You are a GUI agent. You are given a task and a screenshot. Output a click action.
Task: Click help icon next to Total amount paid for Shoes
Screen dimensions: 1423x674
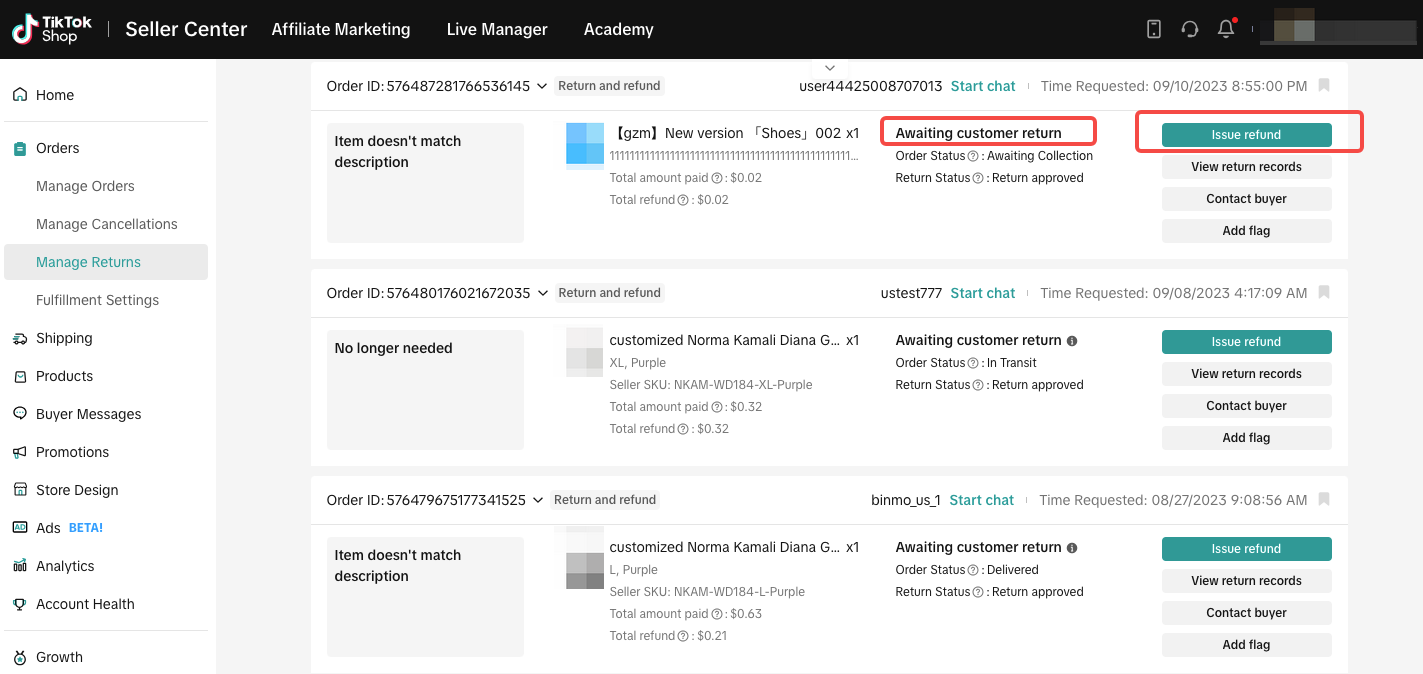click(716, 178)
